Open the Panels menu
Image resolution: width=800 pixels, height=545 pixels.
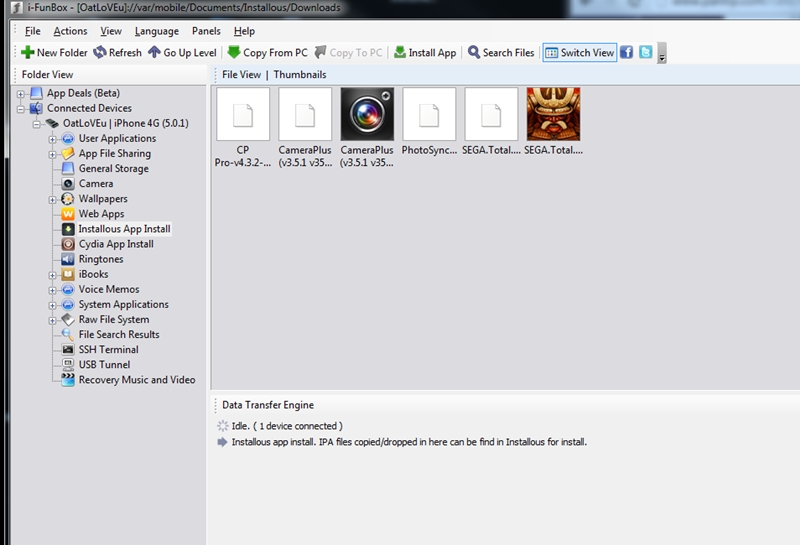206,31
